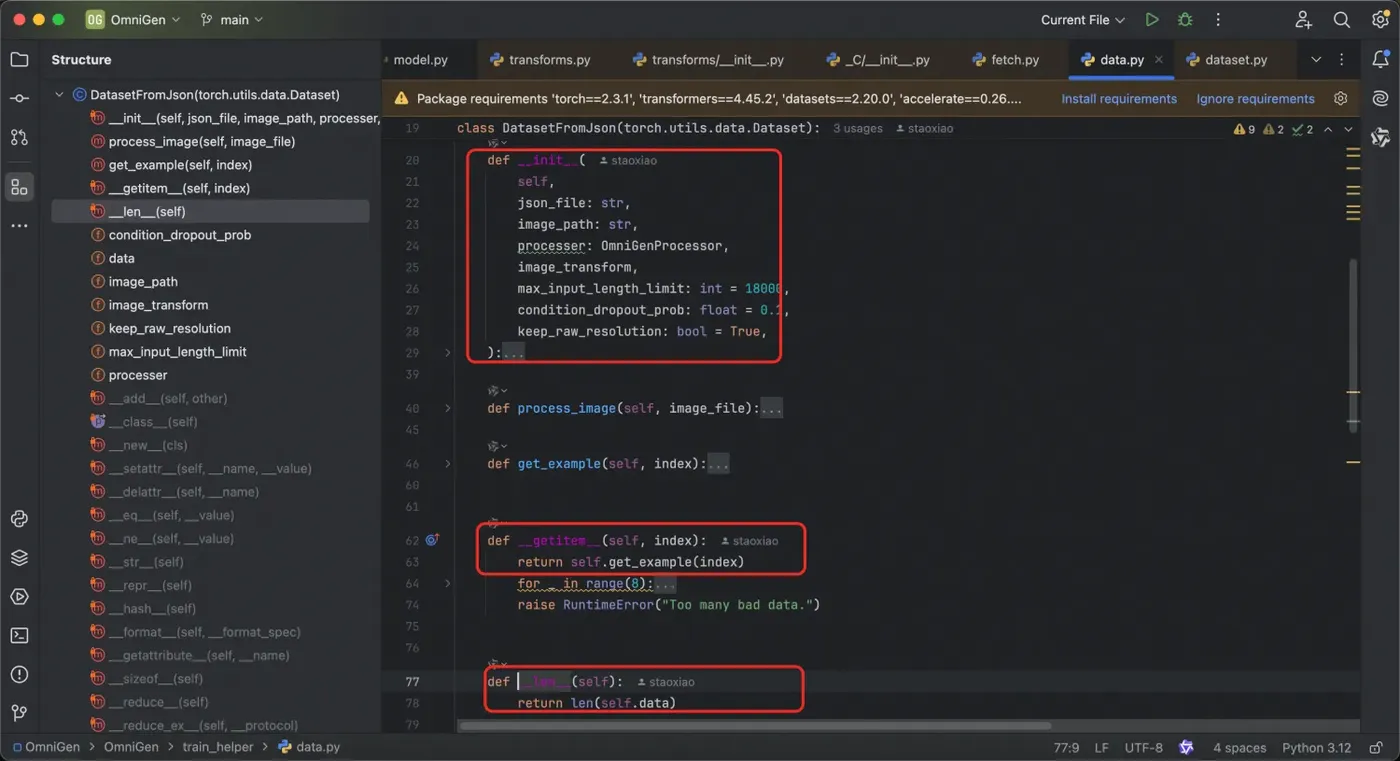
Task: Open the More Actions vertical dots in toolbar
Action: pyautogui.click(x=1218, y=20)
